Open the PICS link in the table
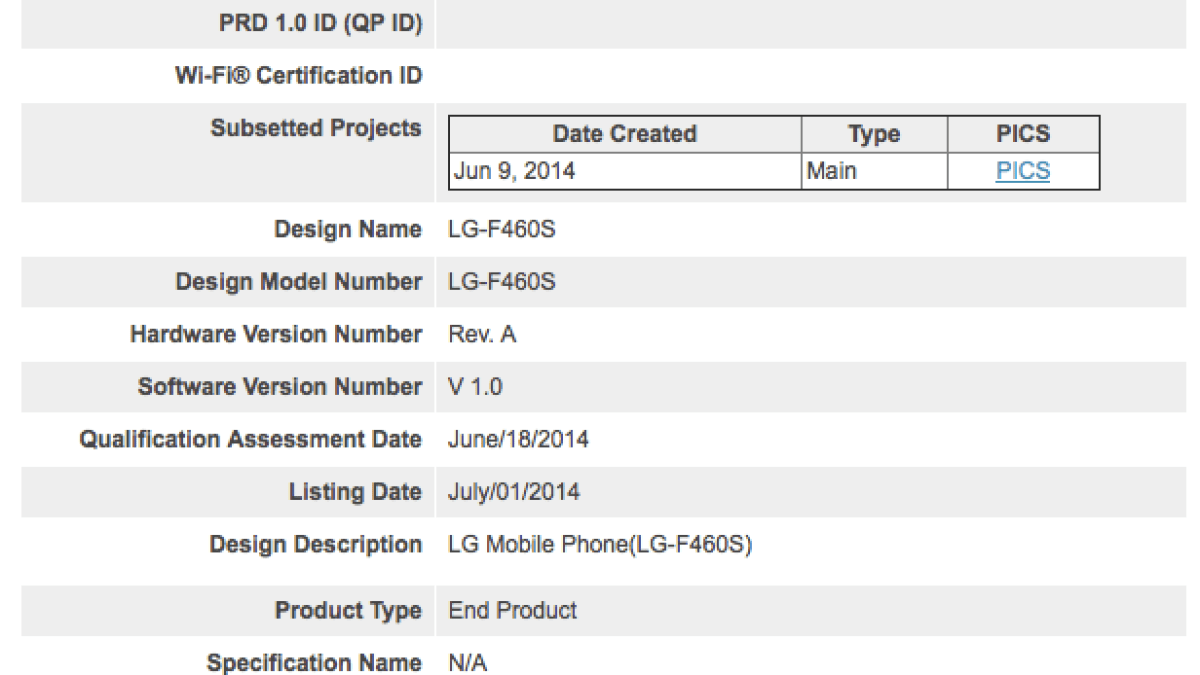 pyautogui.click(x=1022, y=171)
